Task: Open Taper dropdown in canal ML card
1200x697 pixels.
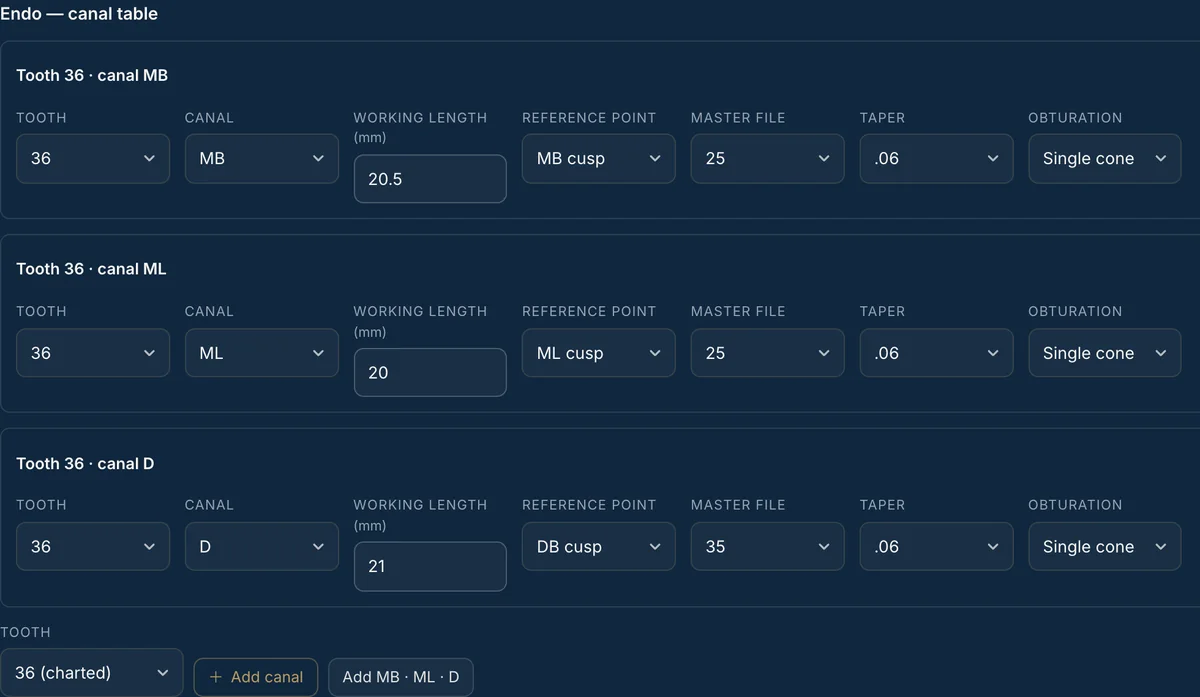Action: pyautogui.click(x=936, y=353)
